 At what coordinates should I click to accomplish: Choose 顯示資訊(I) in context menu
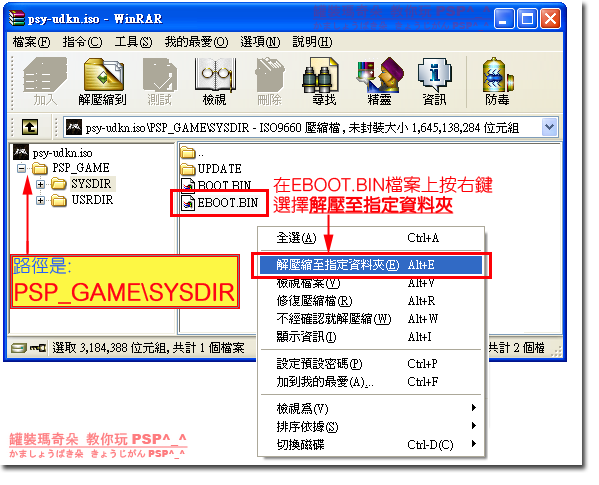pos(371,337)
